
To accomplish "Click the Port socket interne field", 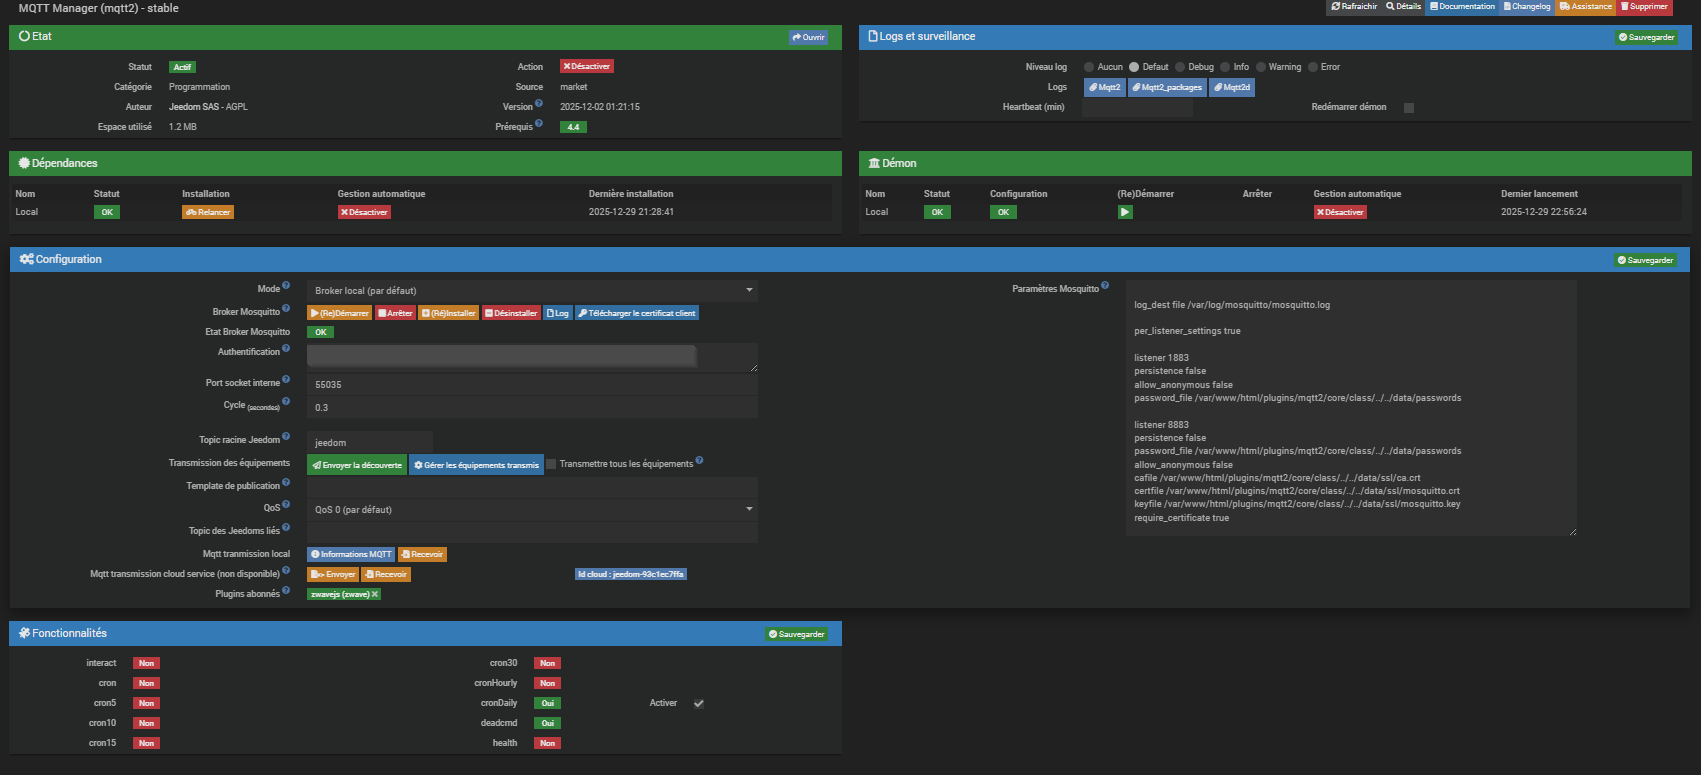I will pos(532,384).
